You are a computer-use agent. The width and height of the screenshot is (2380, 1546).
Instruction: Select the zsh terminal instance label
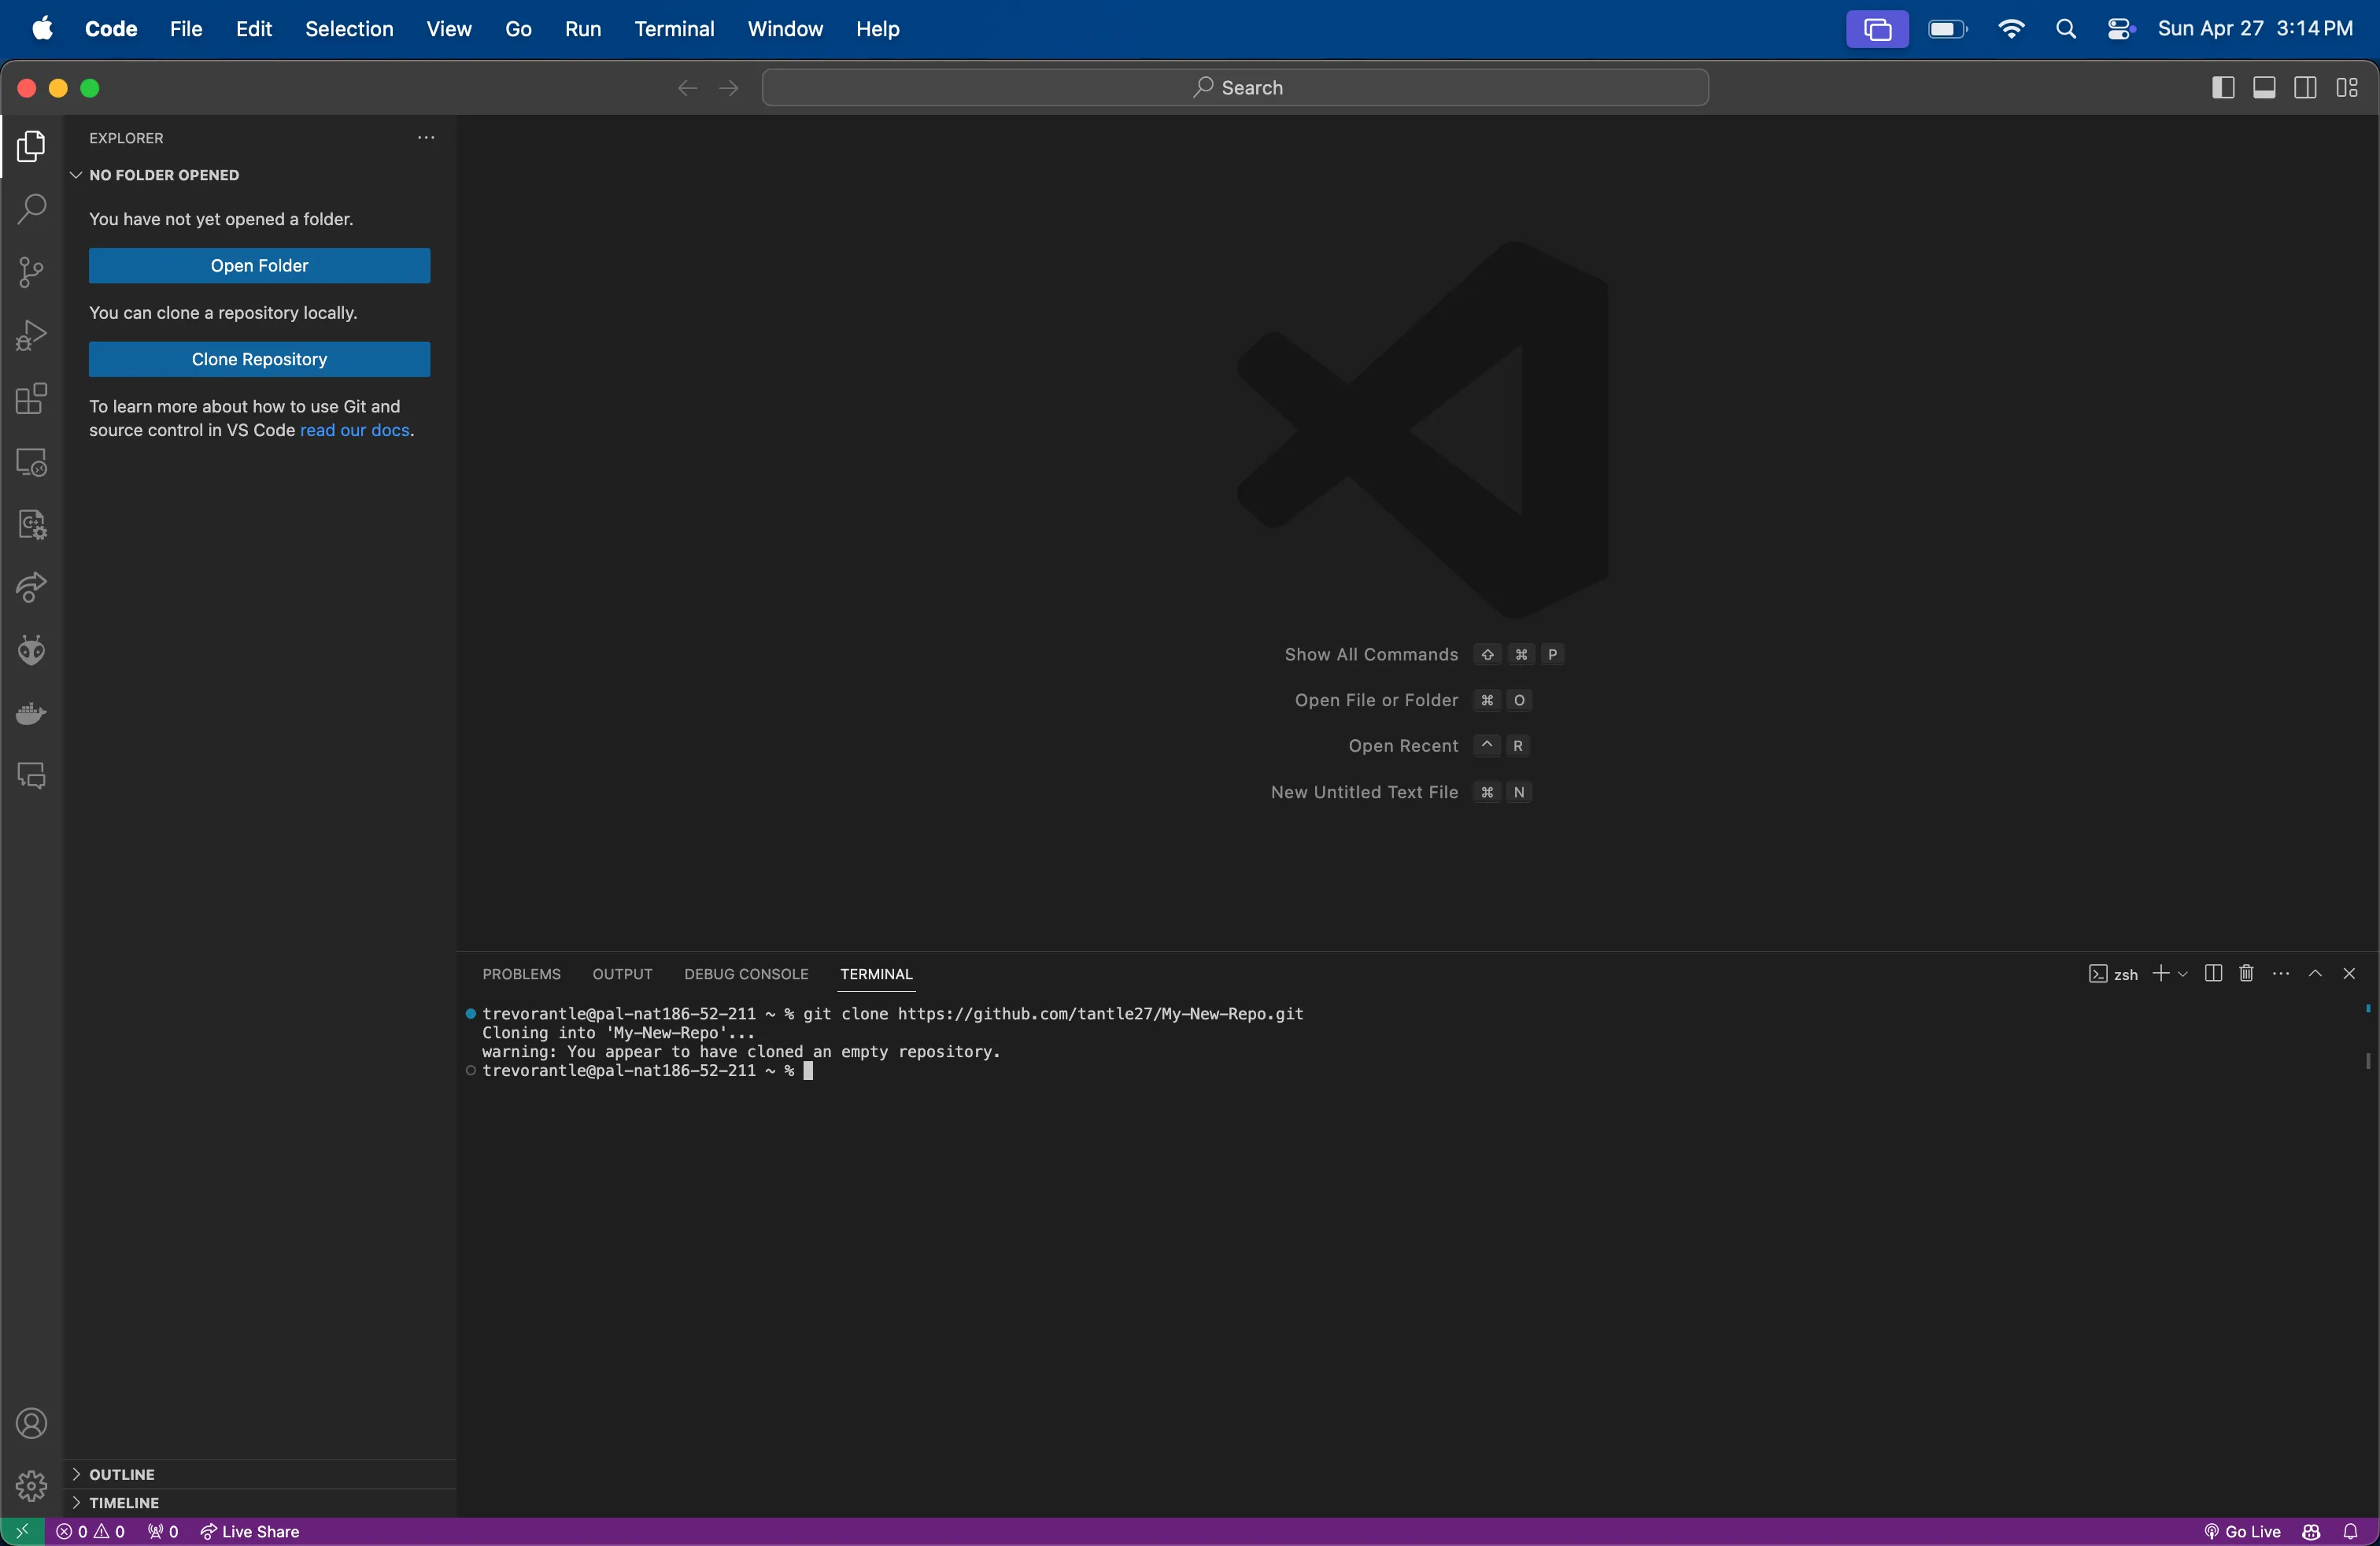(x=2113, y=974)
